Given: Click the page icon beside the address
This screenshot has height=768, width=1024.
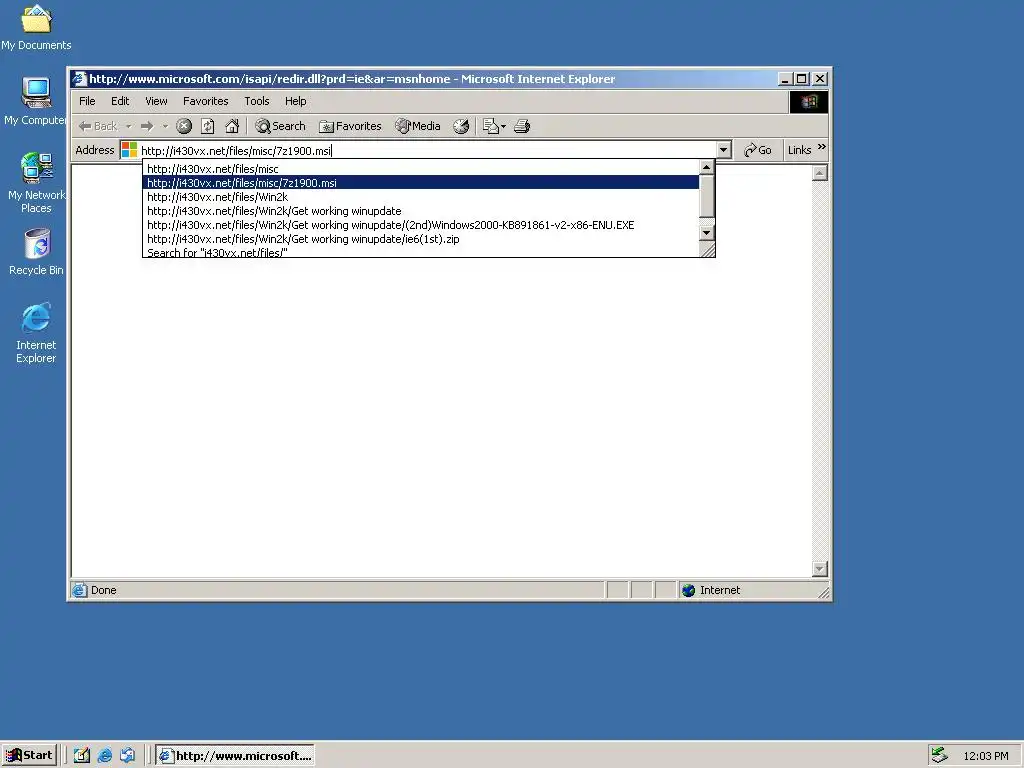Looking at the screenshot, I should 129,150.
